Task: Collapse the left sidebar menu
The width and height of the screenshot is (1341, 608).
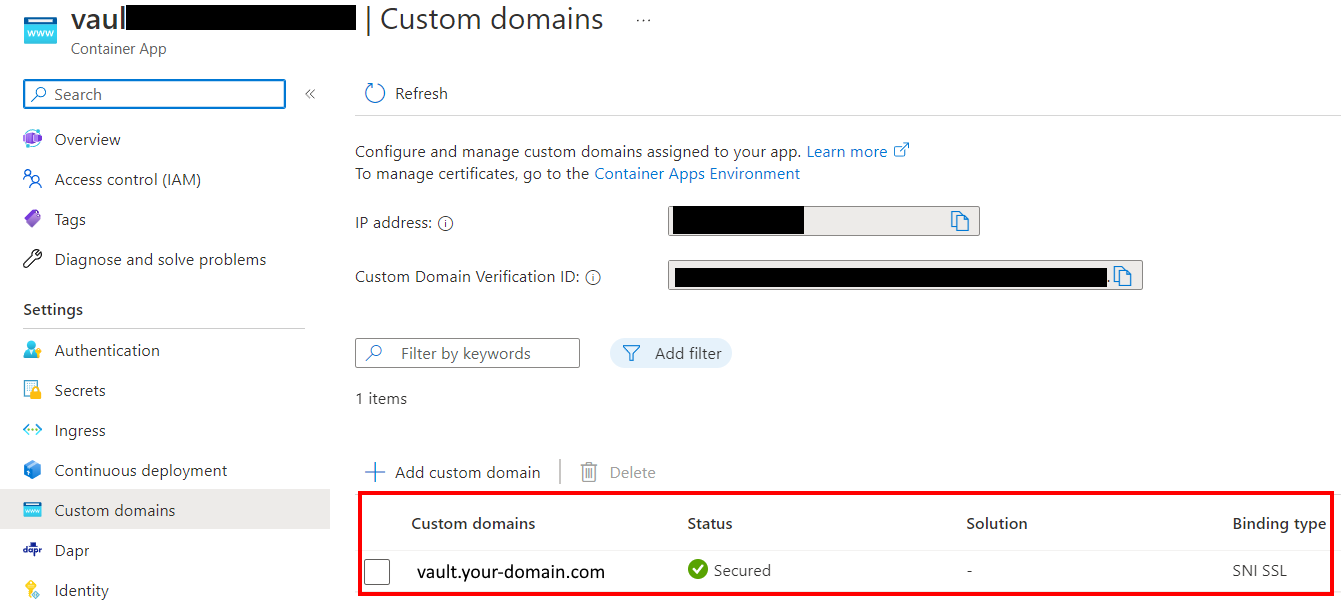Action: pos(310,94)
